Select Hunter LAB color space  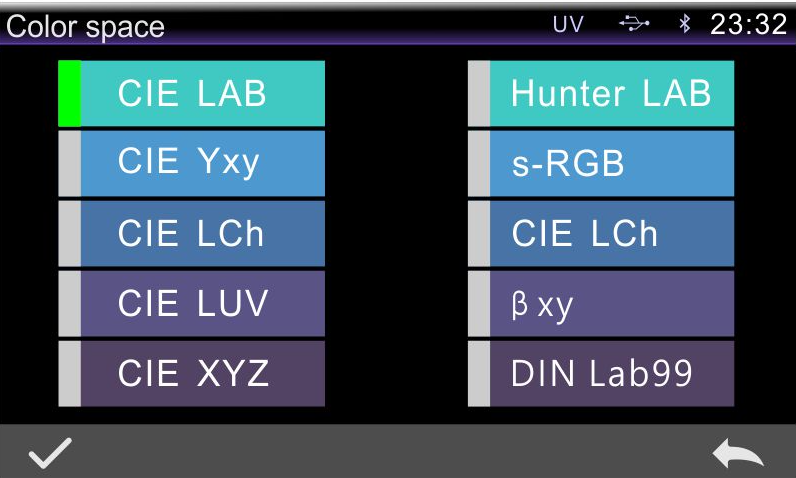(x=611, y=94)
